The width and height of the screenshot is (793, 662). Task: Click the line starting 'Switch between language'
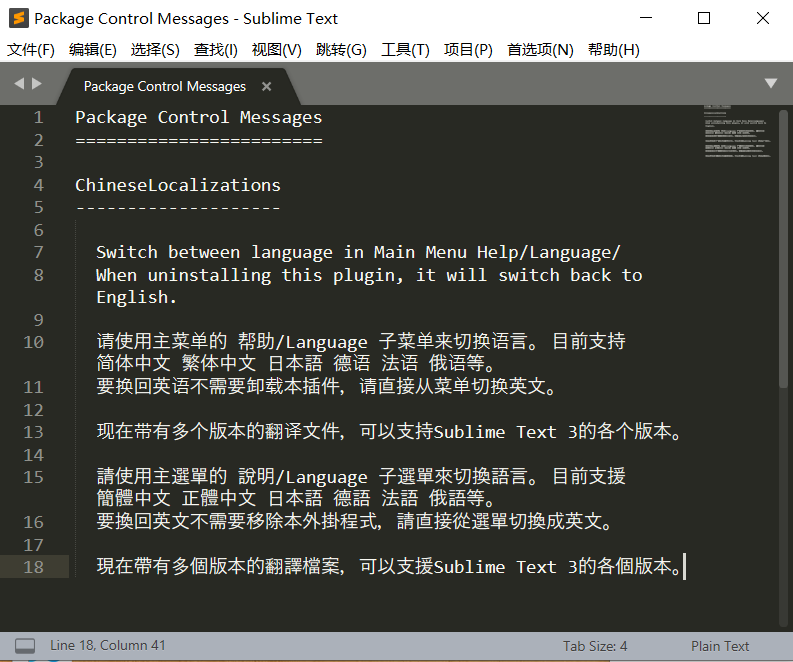pyautogui.click(x=358, y=252)
